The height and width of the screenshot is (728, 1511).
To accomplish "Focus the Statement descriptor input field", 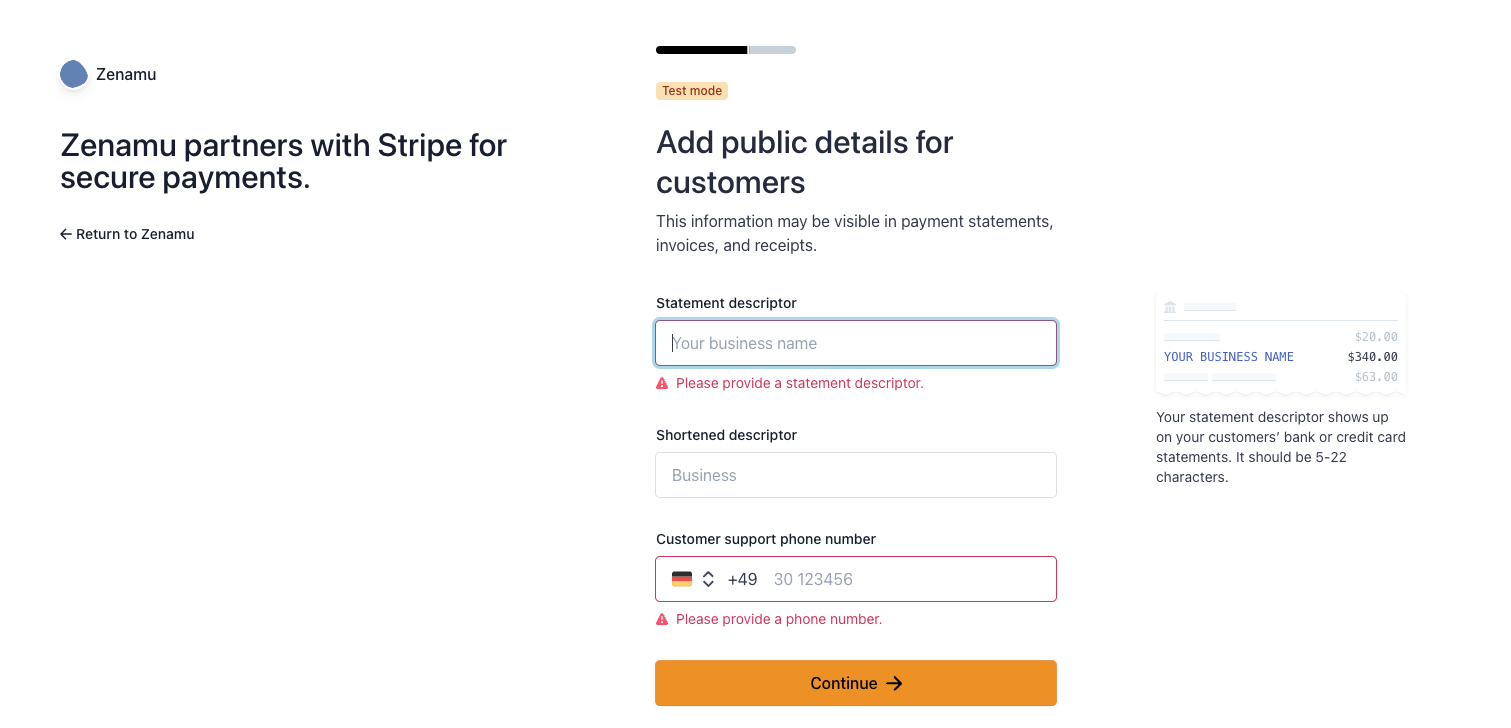I will (856, 343).
